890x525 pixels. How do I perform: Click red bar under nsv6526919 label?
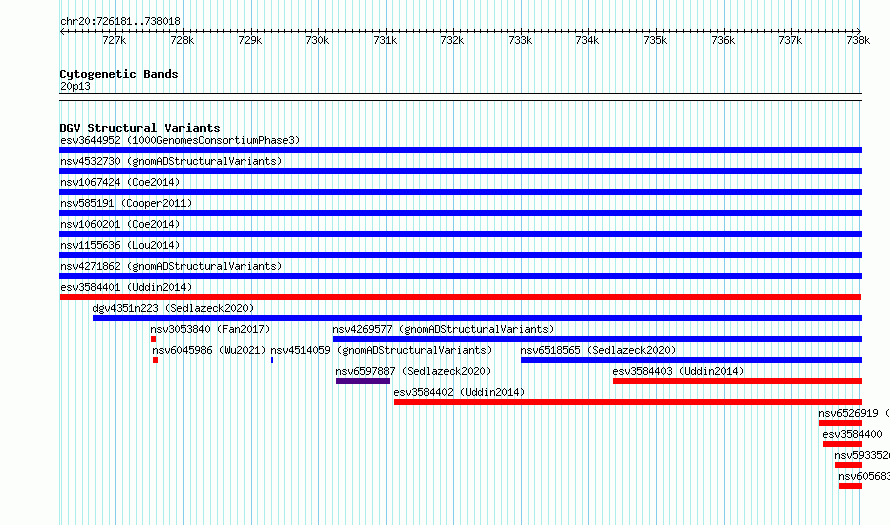coord(840,423)
